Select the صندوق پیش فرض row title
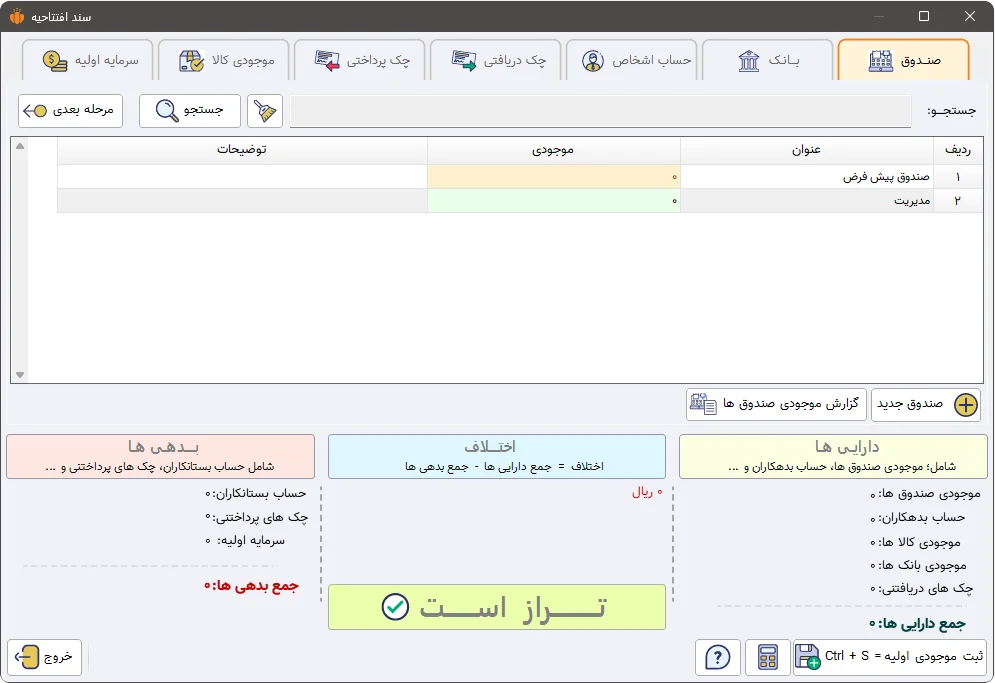 [807, 177]
